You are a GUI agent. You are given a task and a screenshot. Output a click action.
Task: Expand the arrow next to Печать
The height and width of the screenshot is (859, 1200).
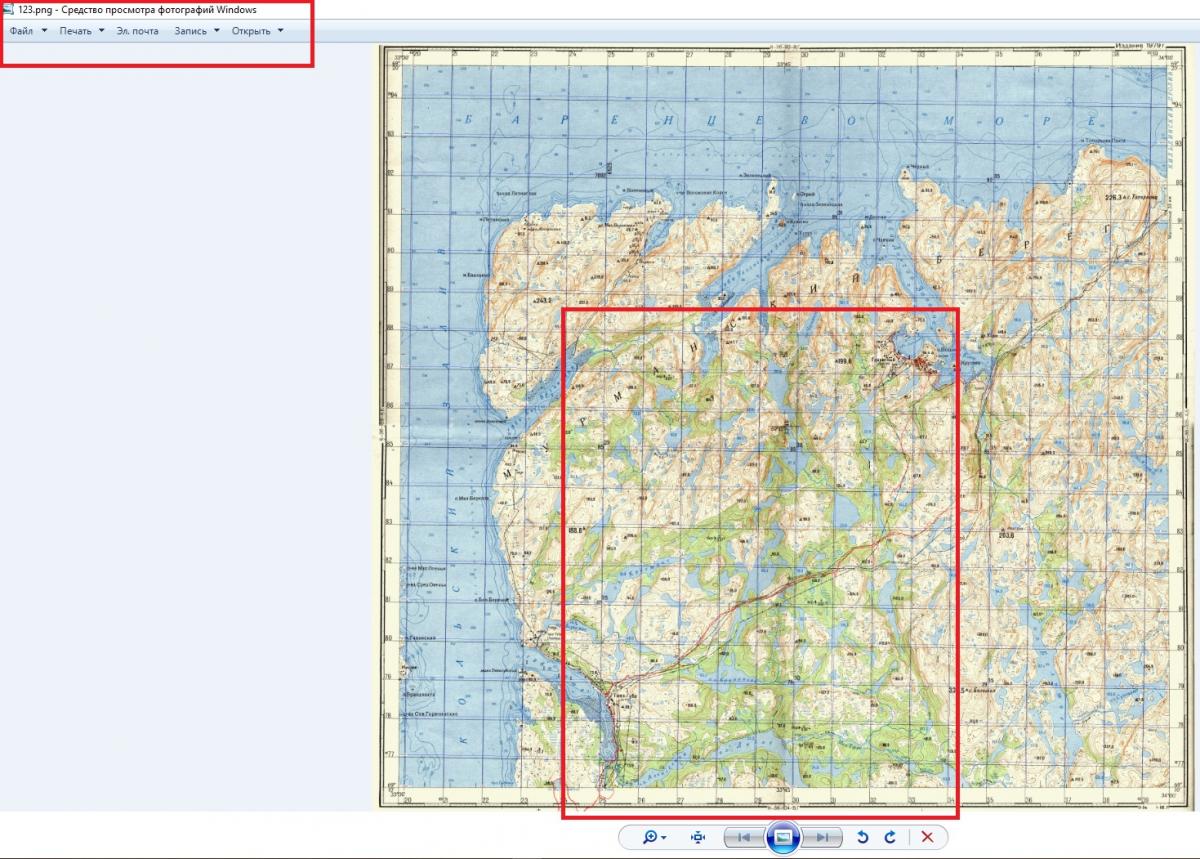[101, 31]
